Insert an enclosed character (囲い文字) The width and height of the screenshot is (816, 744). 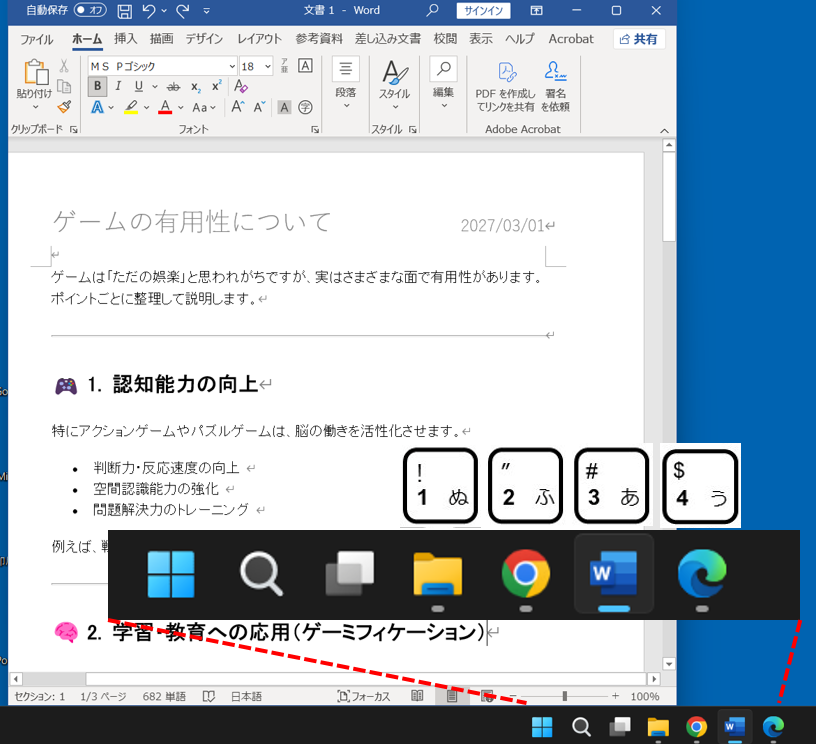pyautogui.click(x=305, y=107)
